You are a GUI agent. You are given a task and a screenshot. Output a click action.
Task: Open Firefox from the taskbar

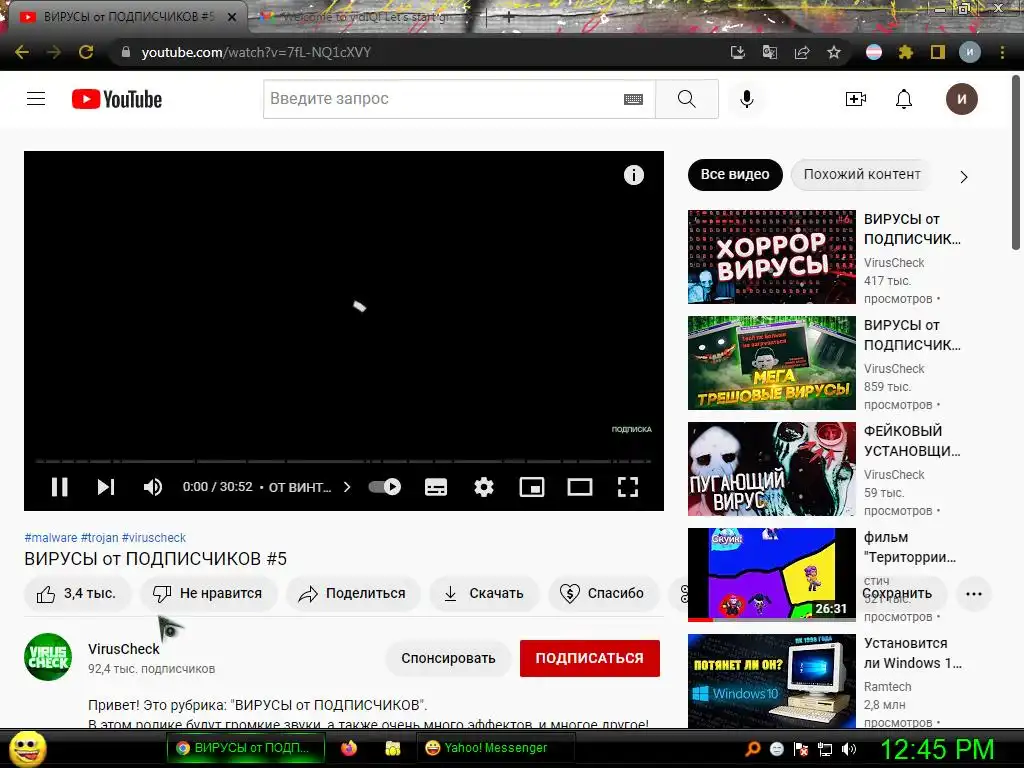click(349, 748)
